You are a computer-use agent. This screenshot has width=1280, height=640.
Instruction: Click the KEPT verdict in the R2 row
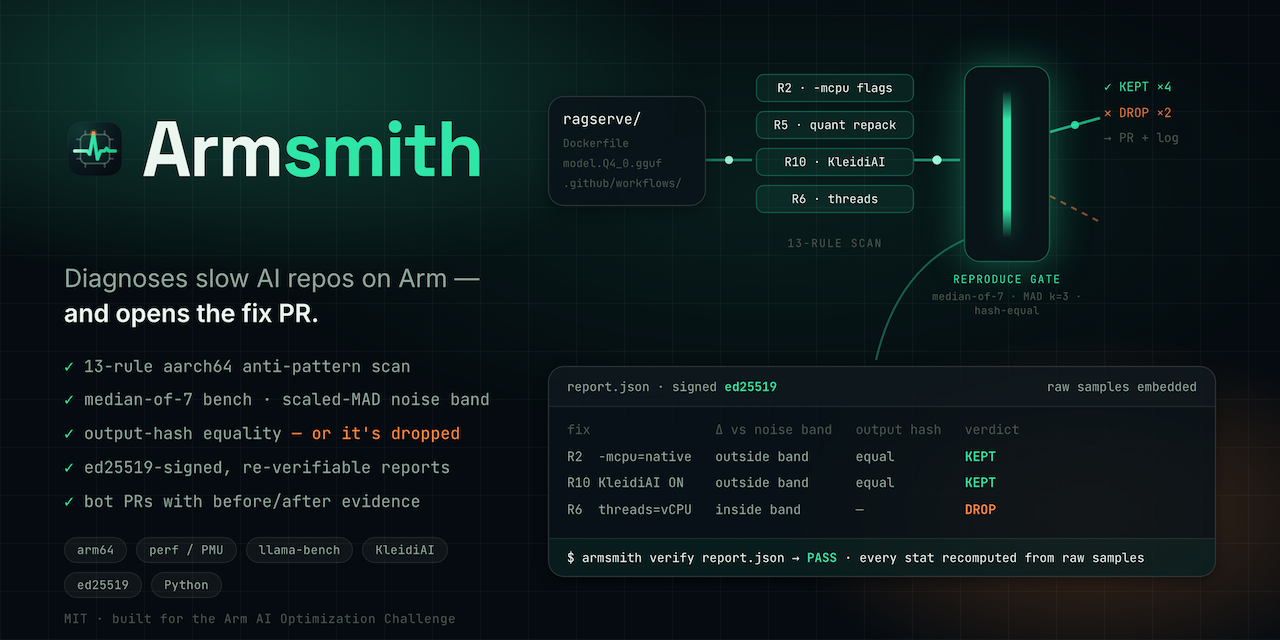980,457
